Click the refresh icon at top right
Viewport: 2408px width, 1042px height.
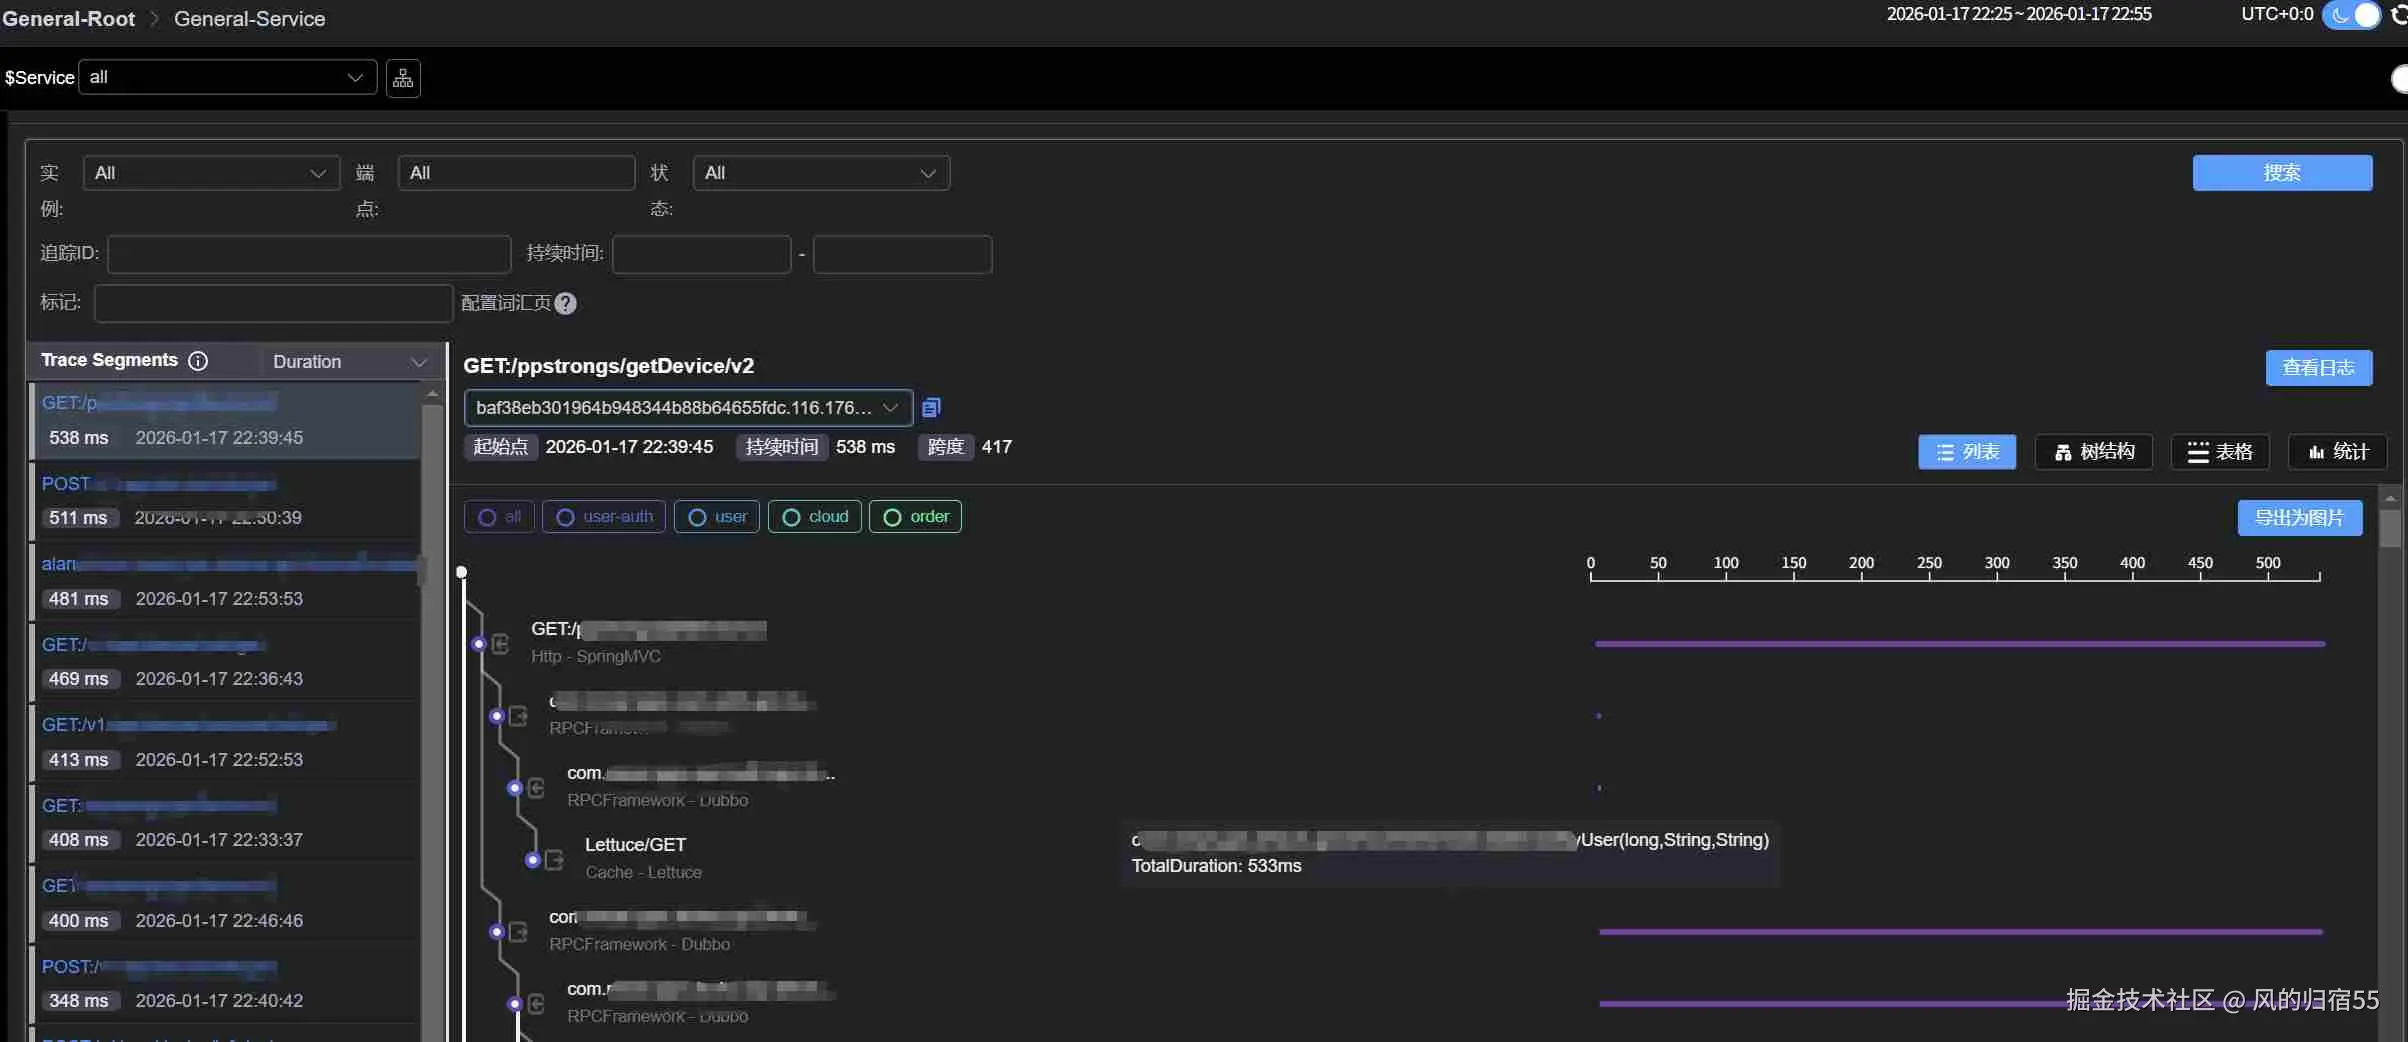(x=2398, y=15)
